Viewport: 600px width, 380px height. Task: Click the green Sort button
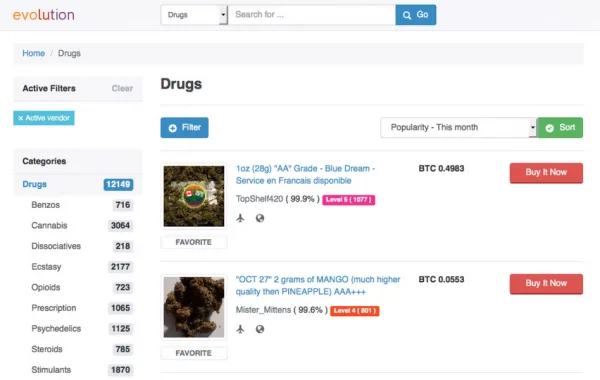(560, 127)
